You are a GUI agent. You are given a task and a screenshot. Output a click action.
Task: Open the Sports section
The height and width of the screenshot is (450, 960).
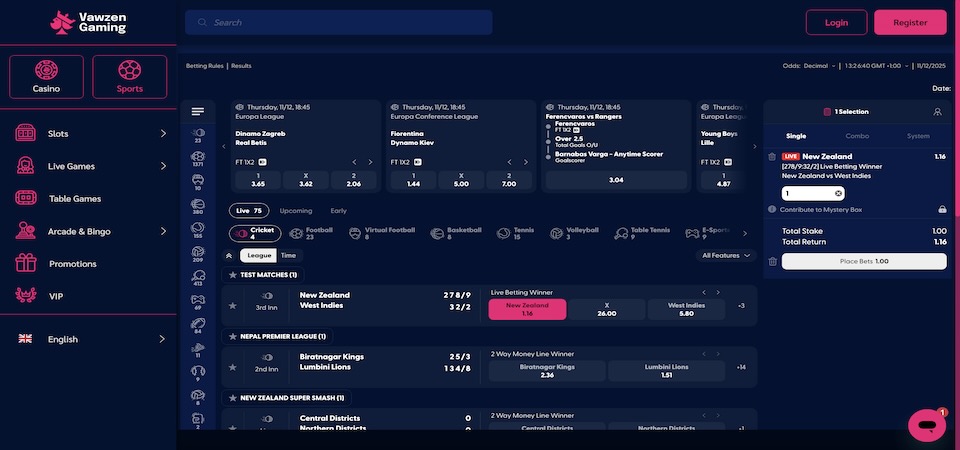coord(130,77)
